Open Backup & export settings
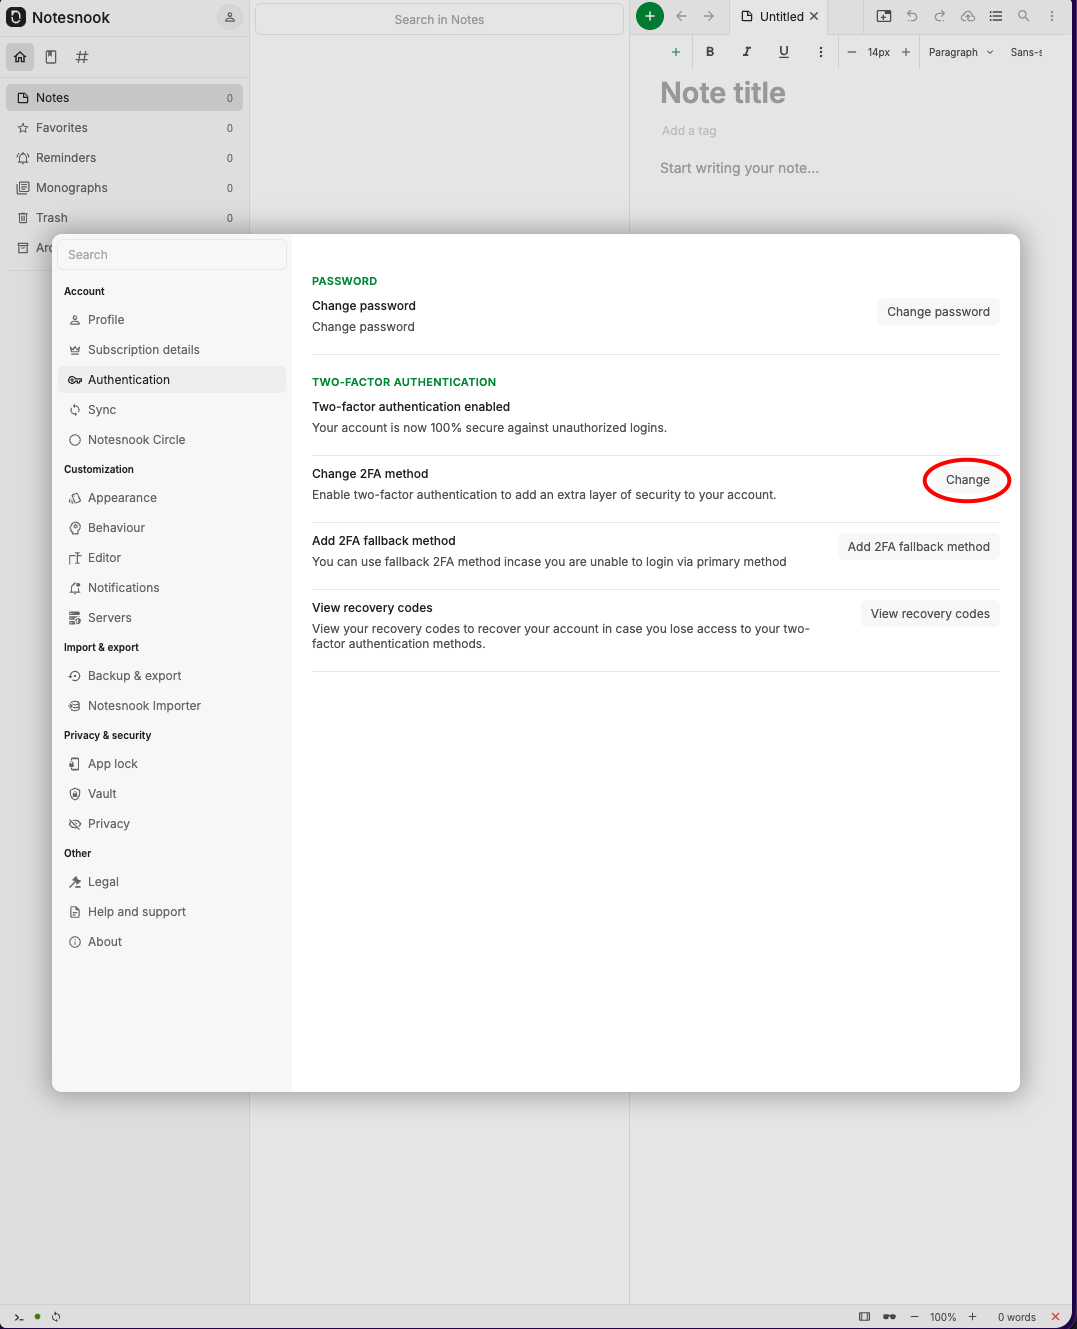 point(172,676)
